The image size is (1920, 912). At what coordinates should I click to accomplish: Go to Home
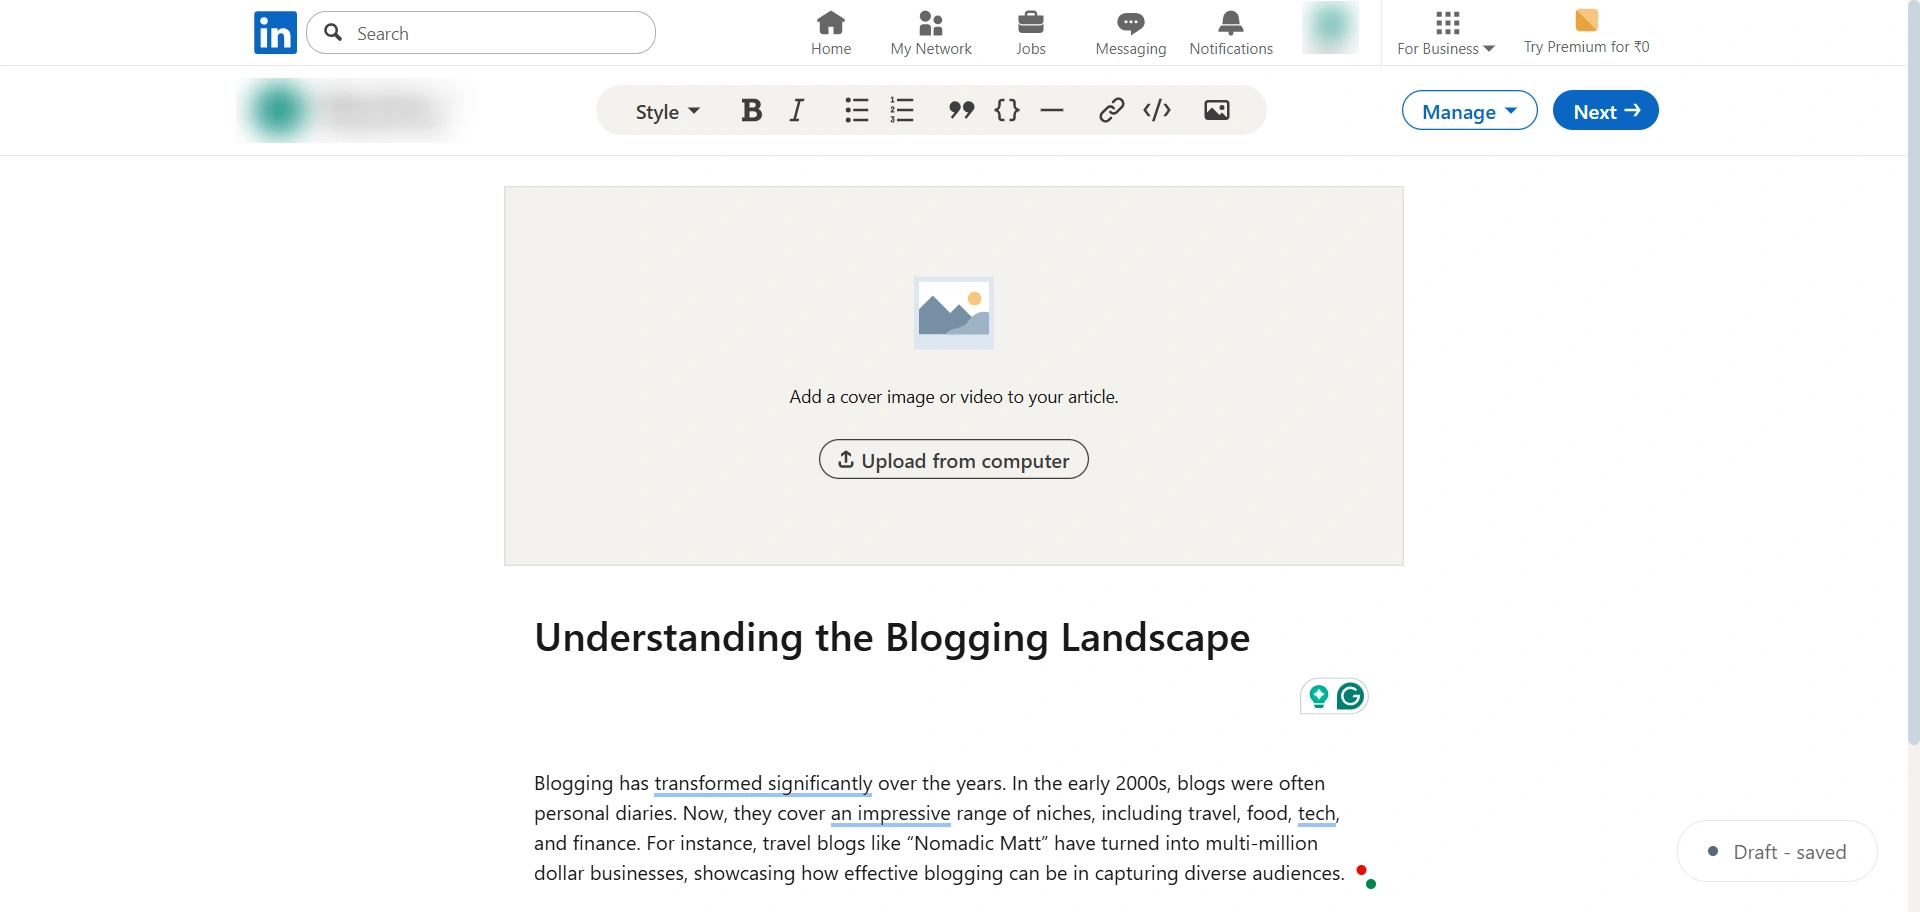click(x=831, y=33)
